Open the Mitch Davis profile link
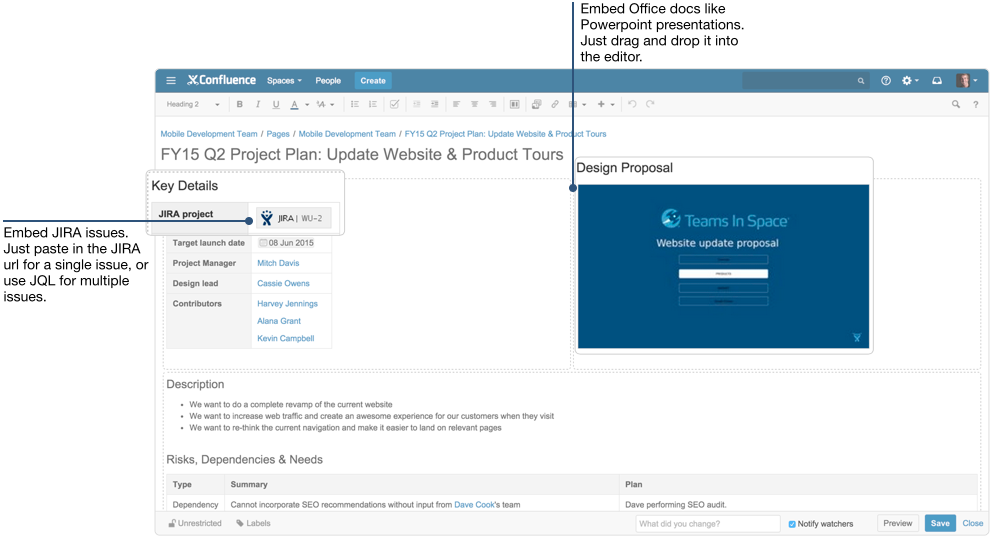The image size is (992, 539). (x=278, y=264)
